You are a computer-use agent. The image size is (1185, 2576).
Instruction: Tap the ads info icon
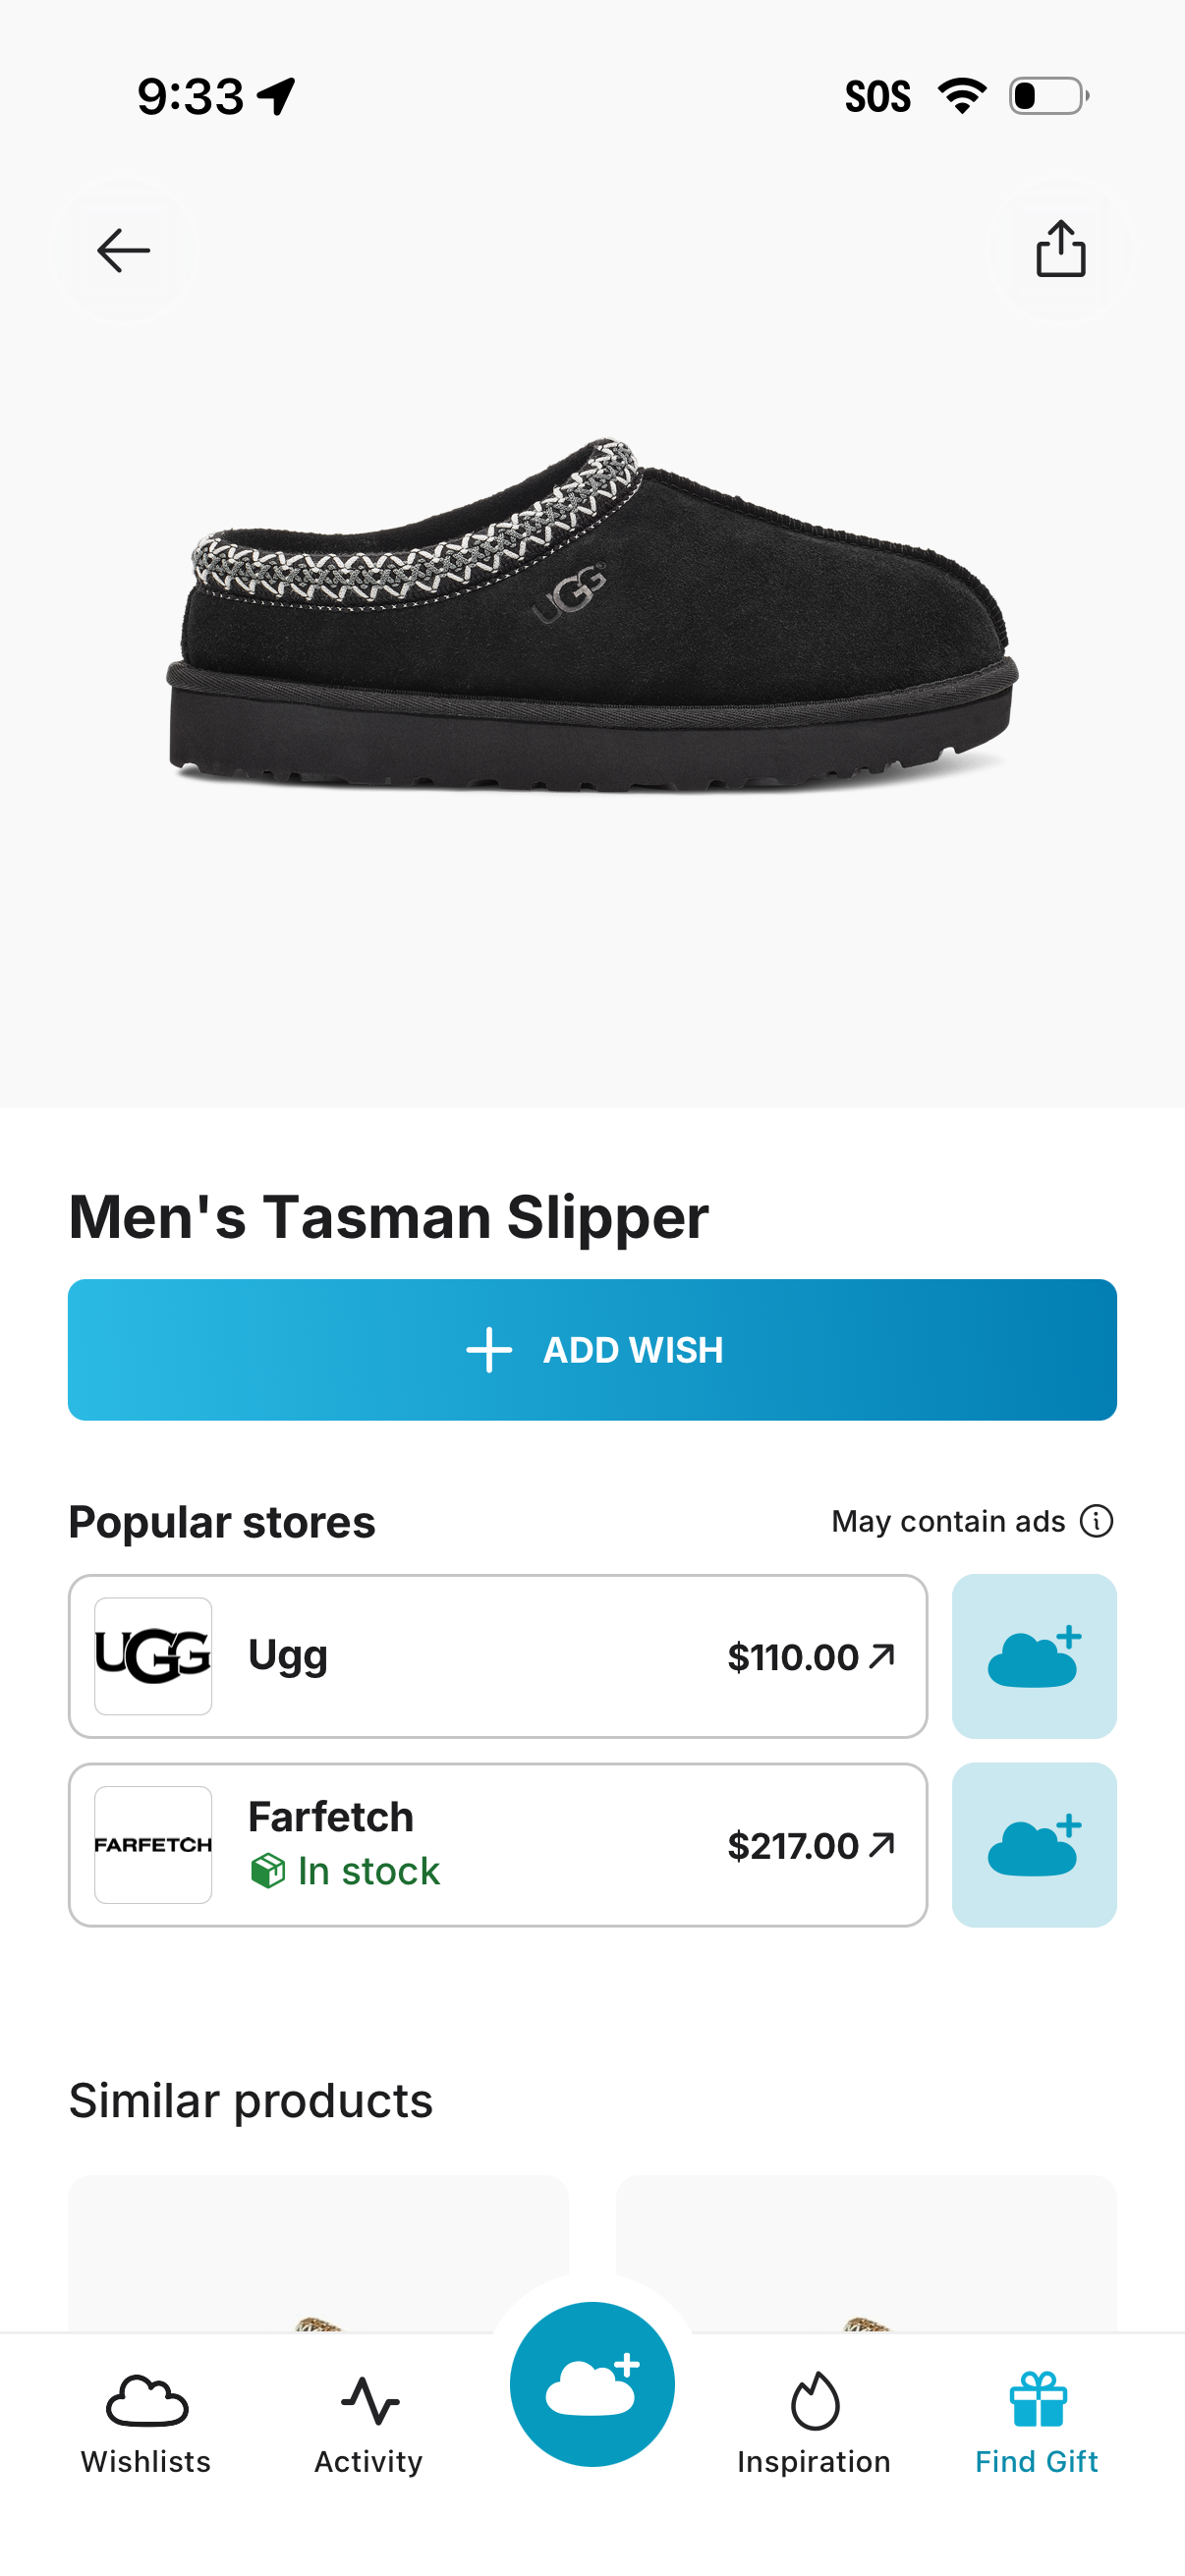coord(1096,1521)
